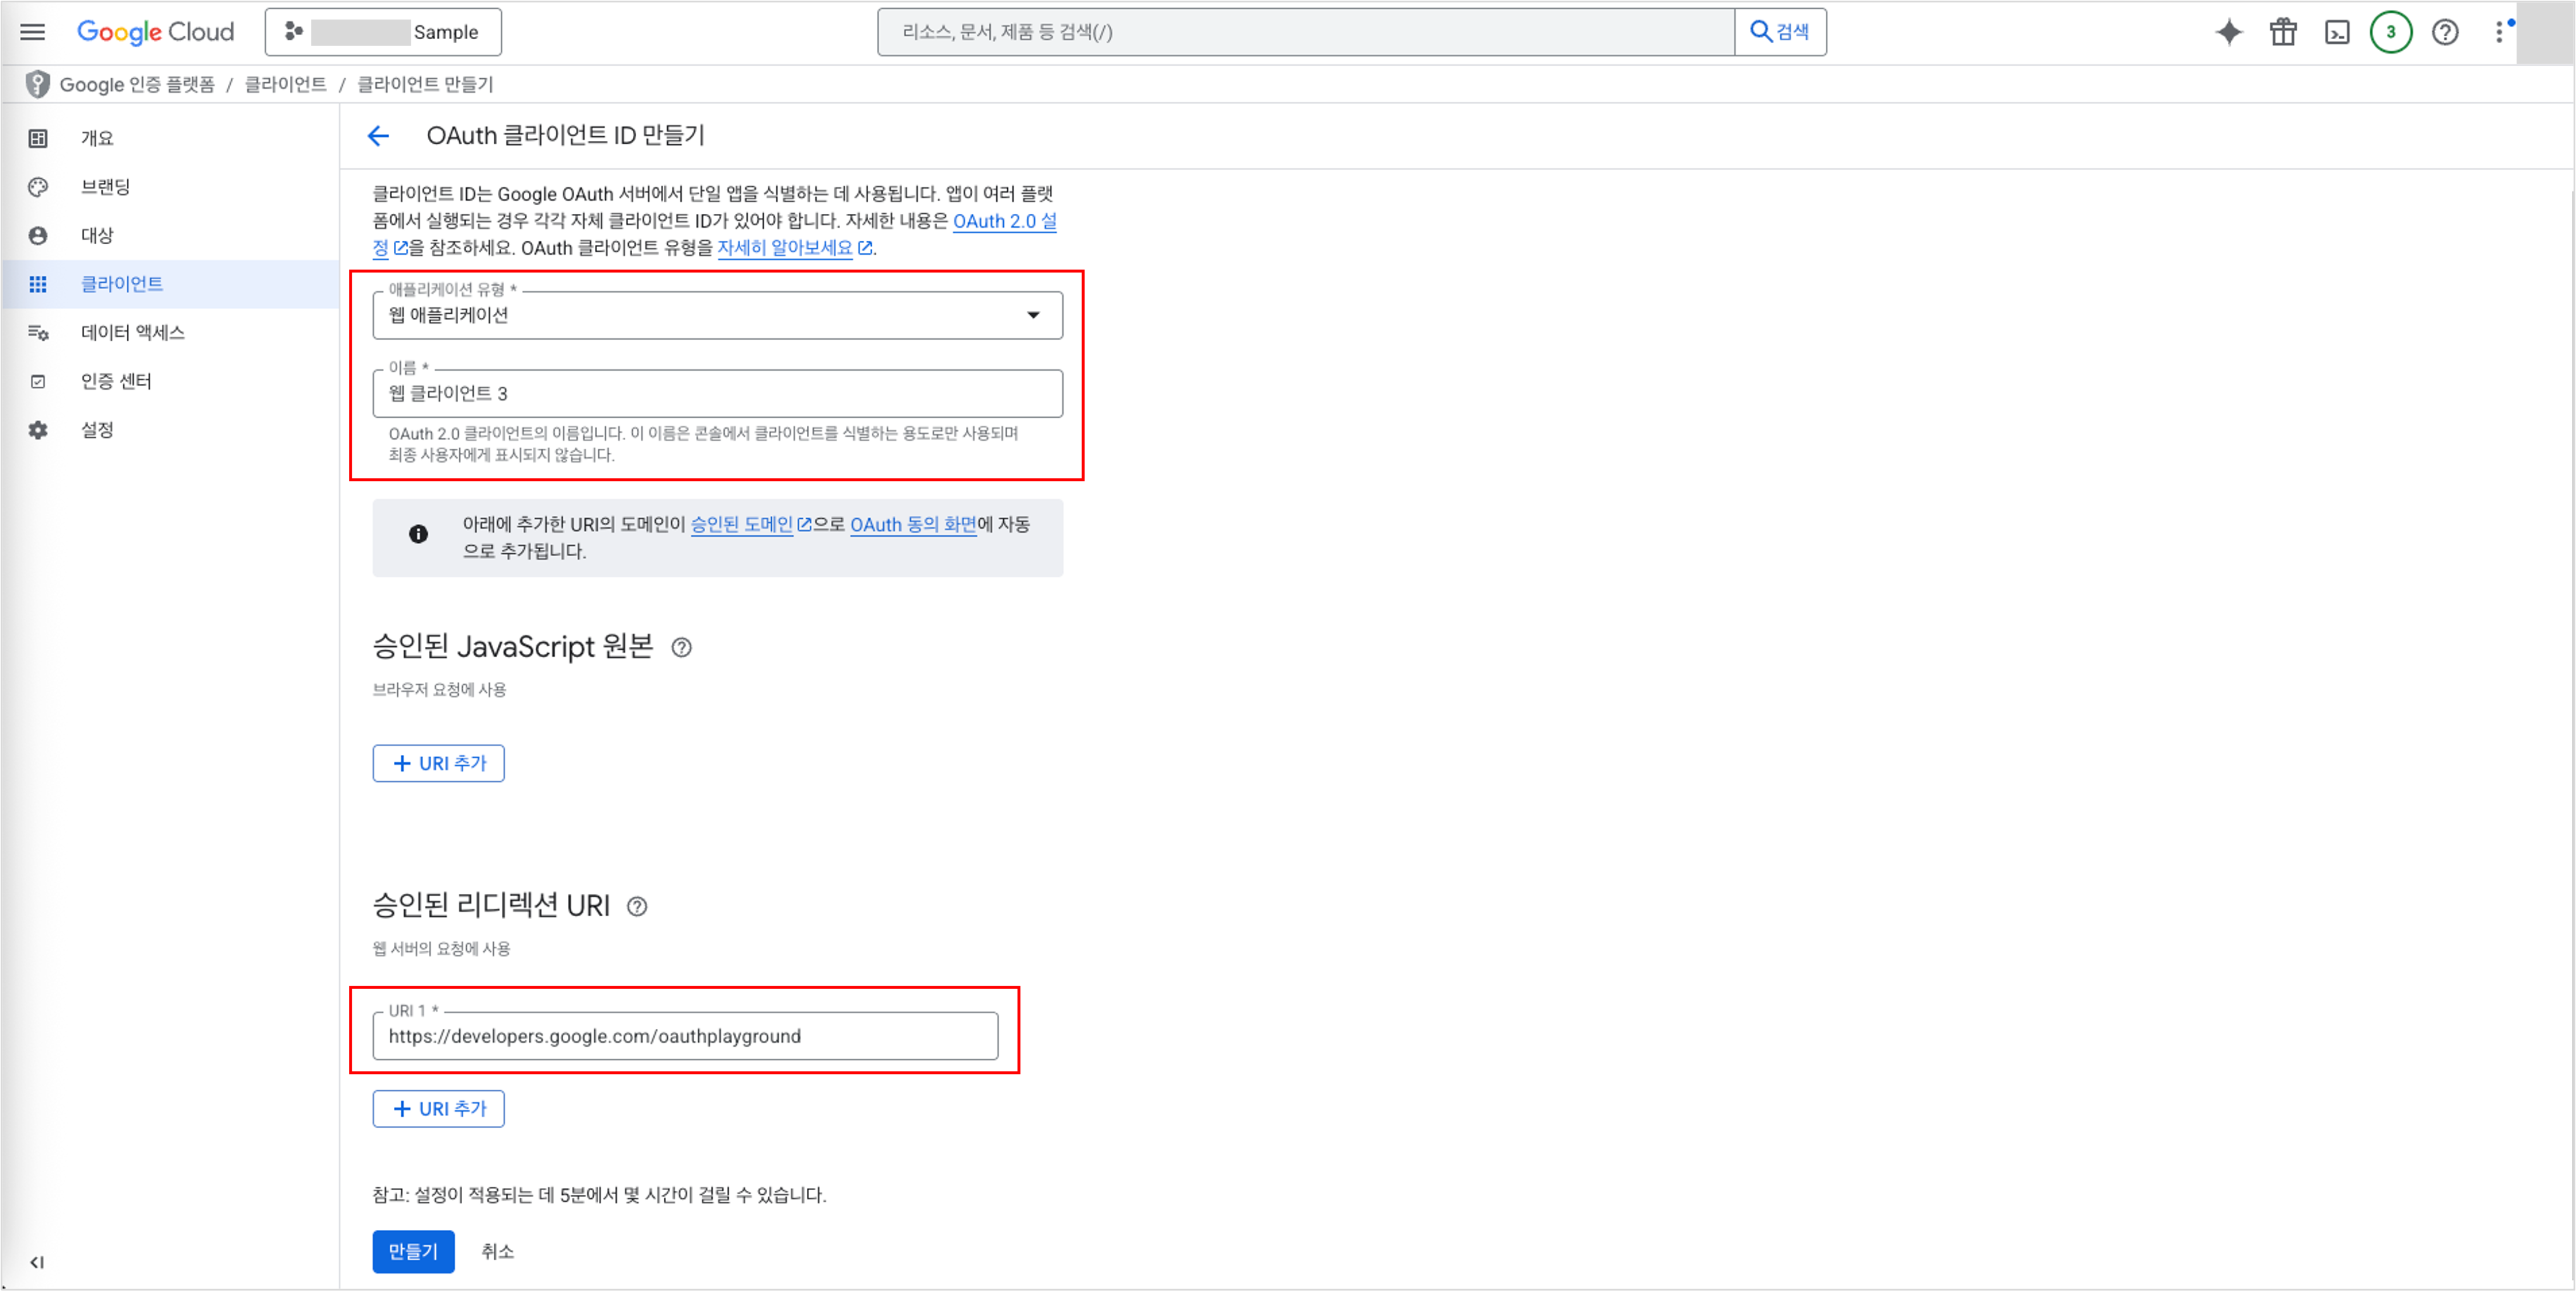The height and width of the screenshot is (1293, 2576).
Task: Click the URI 1 input field
Action: tap(690, 1036)
